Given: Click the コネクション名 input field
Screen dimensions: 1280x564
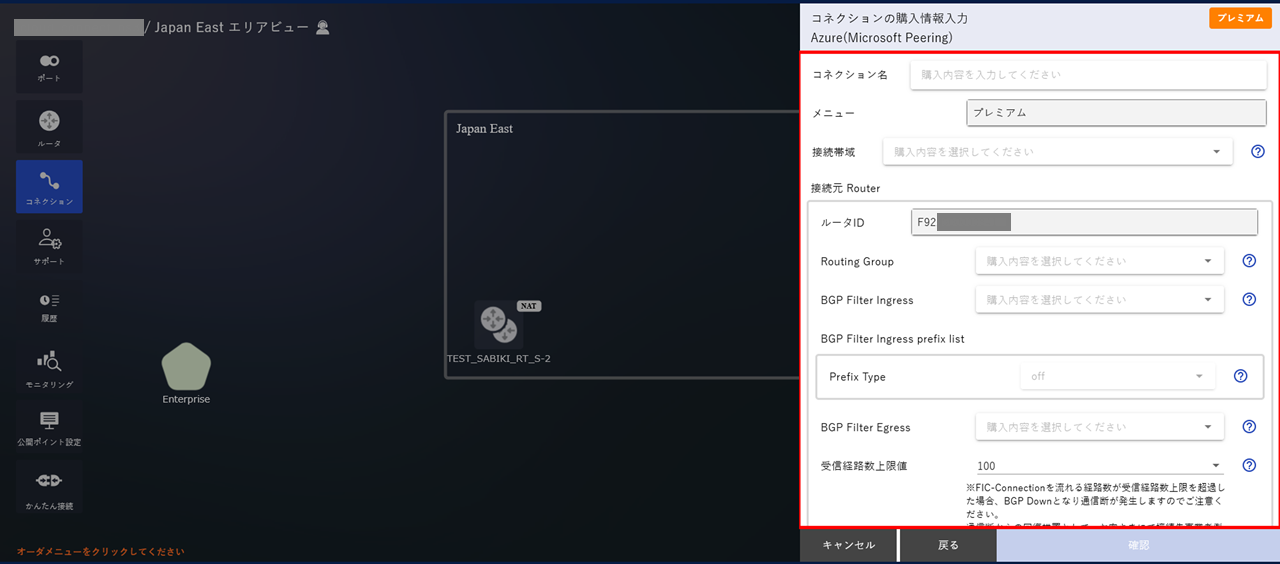Looking at the screenshot, I should click(1088, 75).
